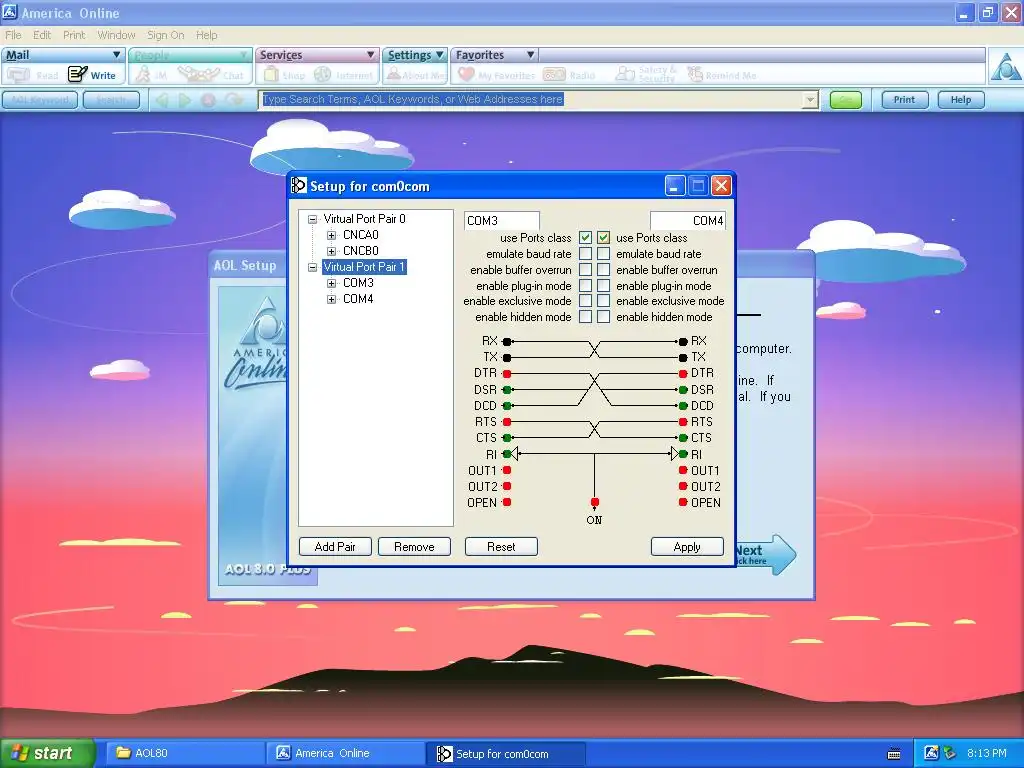
Task: Open the File menu
Action: [13, 35]
